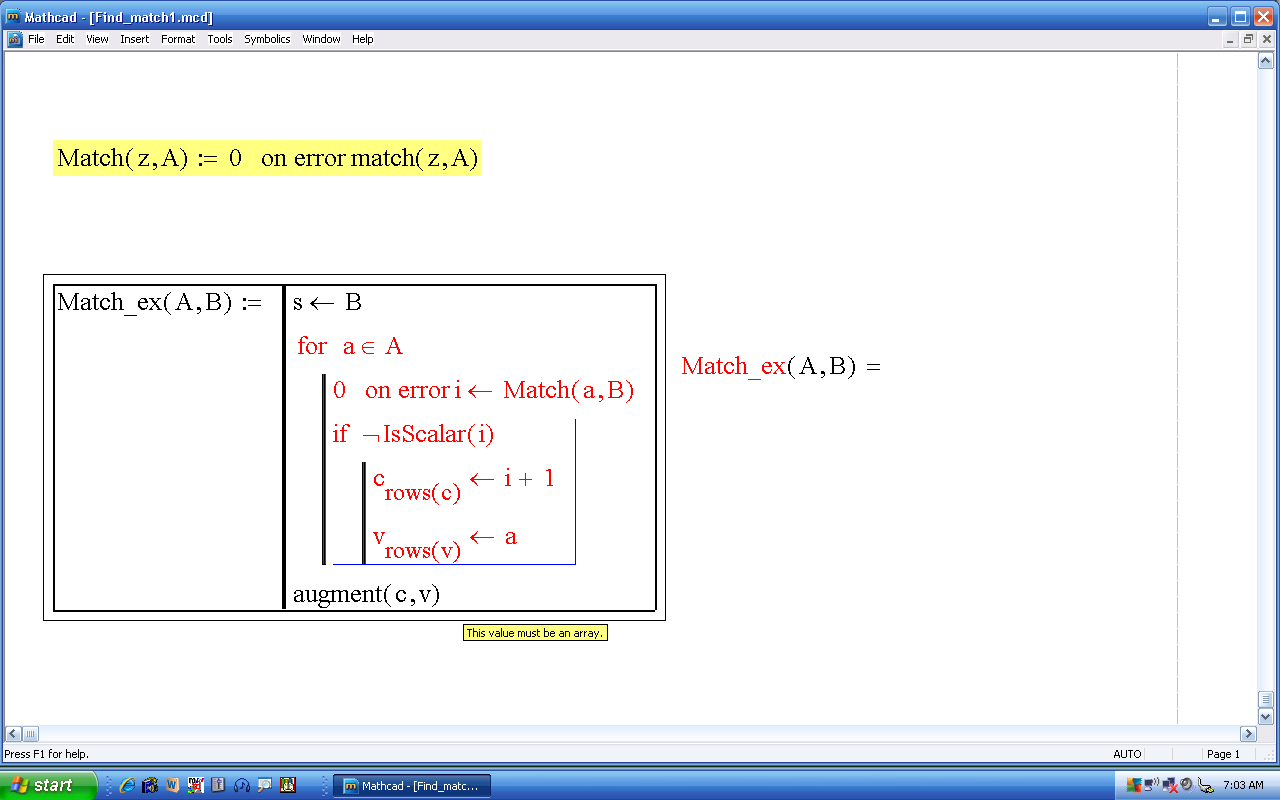Open the Tools menu
This screenshot has height=800, width=1280.
(220, 39)
